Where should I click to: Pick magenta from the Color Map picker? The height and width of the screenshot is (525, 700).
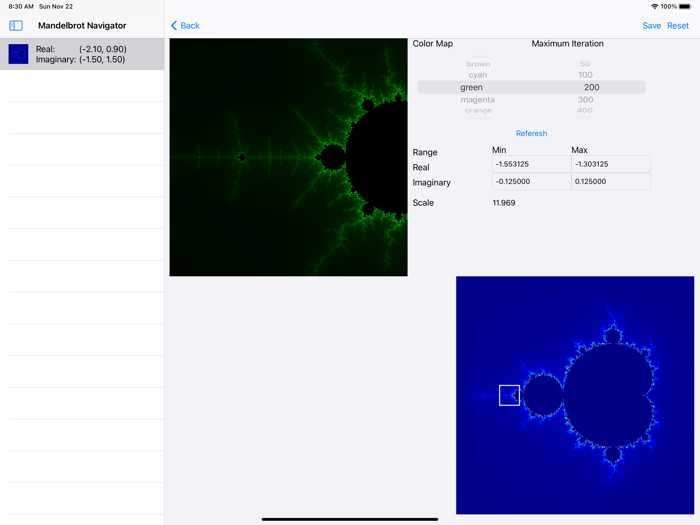coord(478,100)
